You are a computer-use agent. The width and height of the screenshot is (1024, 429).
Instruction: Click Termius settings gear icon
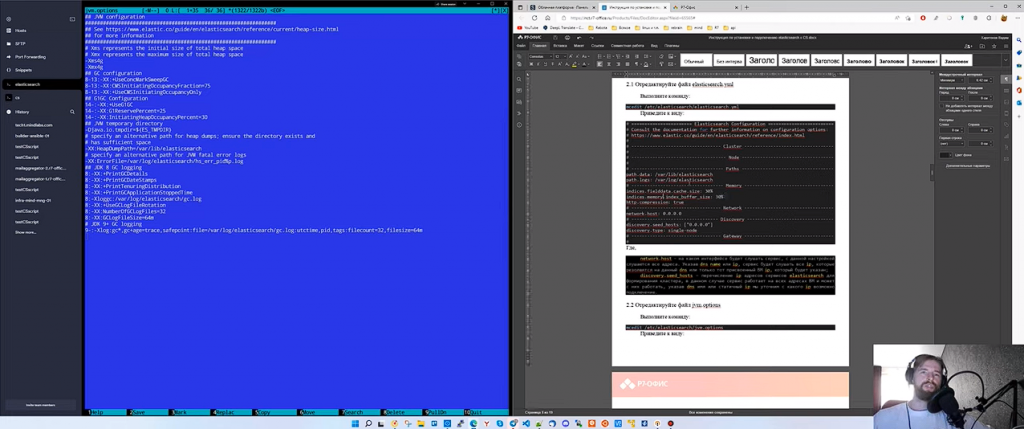point(8,19)
